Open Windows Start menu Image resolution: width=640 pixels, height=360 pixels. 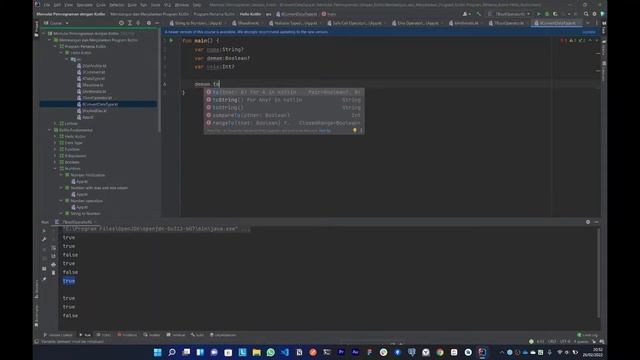coord(158,352)
